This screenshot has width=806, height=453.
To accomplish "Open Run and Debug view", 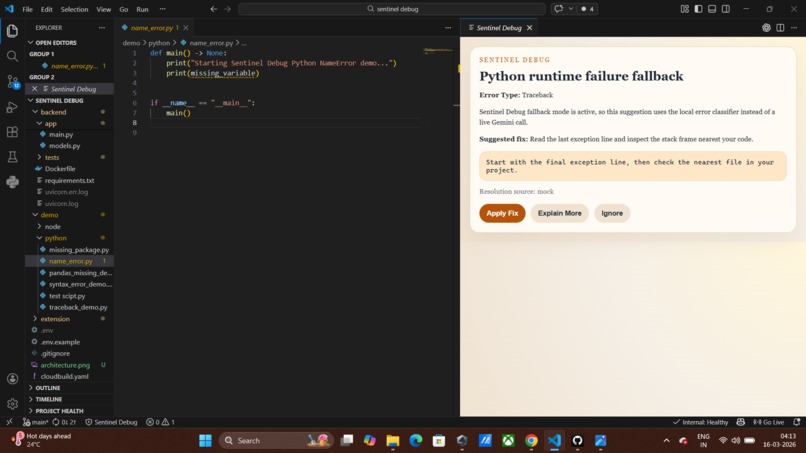I will click(x=12, y=107).
